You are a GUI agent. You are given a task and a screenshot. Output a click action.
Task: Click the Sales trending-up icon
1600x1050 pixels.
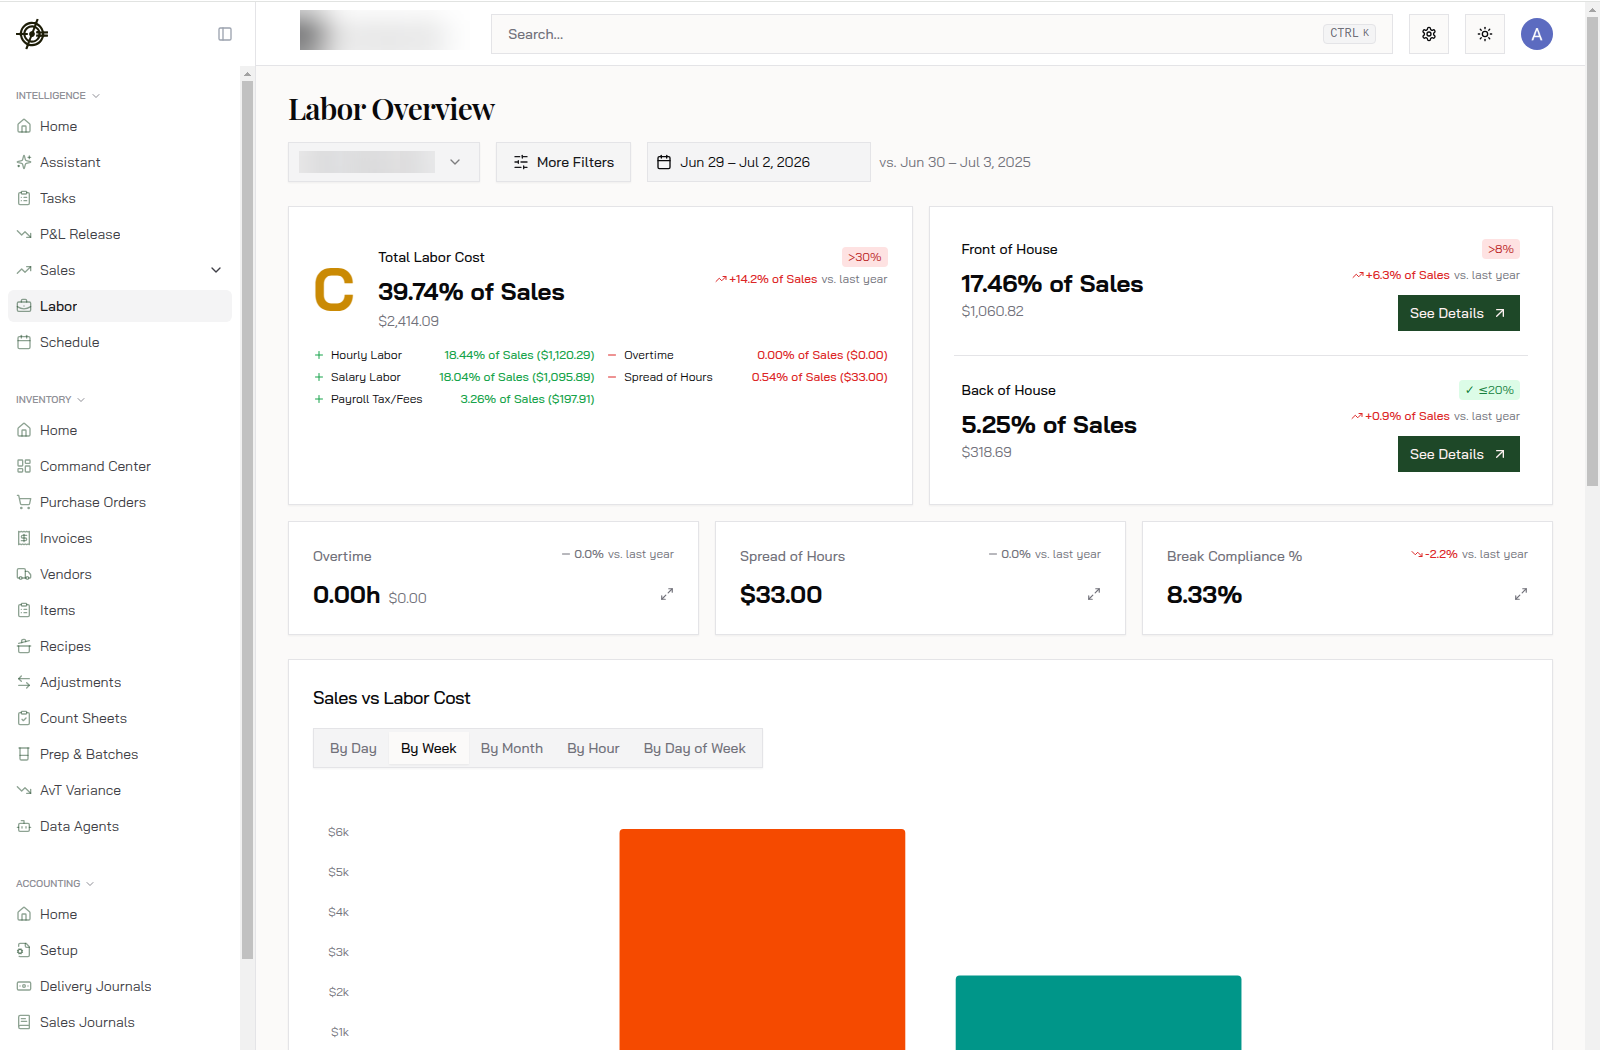click(x=24, y=270)
